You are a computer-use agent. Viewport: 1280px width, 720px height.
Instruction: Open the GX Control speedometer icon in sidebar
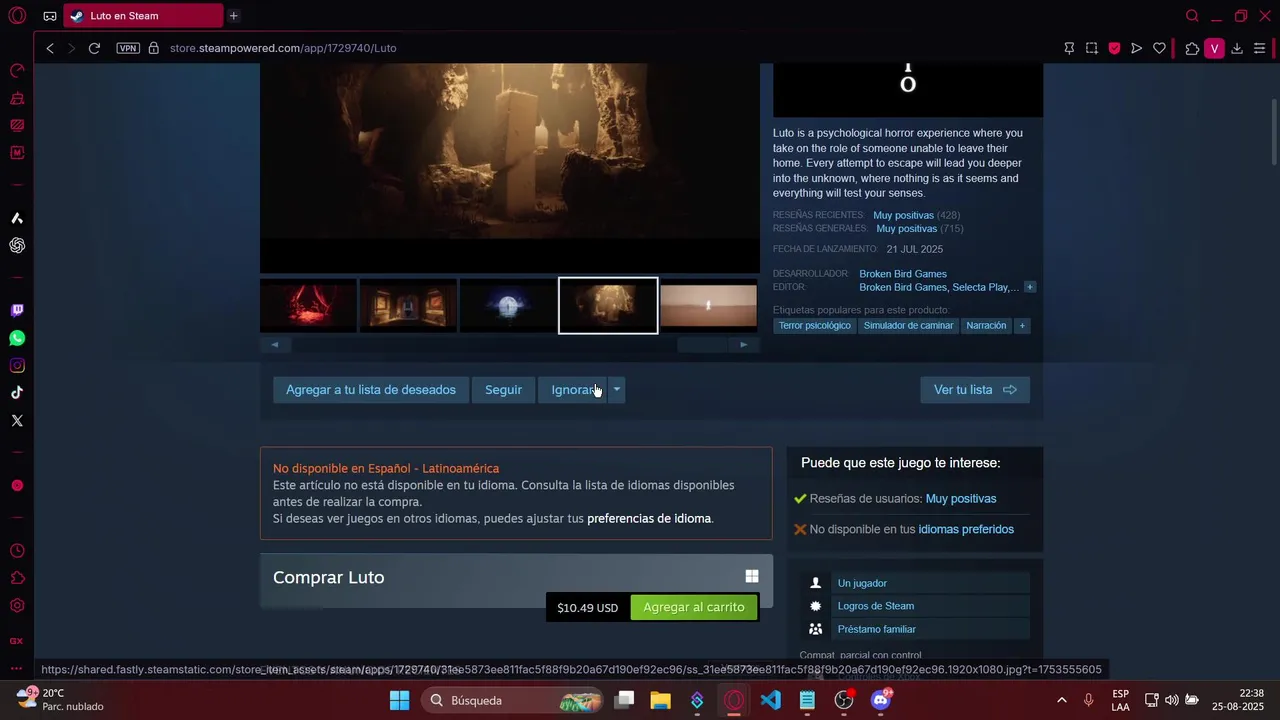pos(17,71)
